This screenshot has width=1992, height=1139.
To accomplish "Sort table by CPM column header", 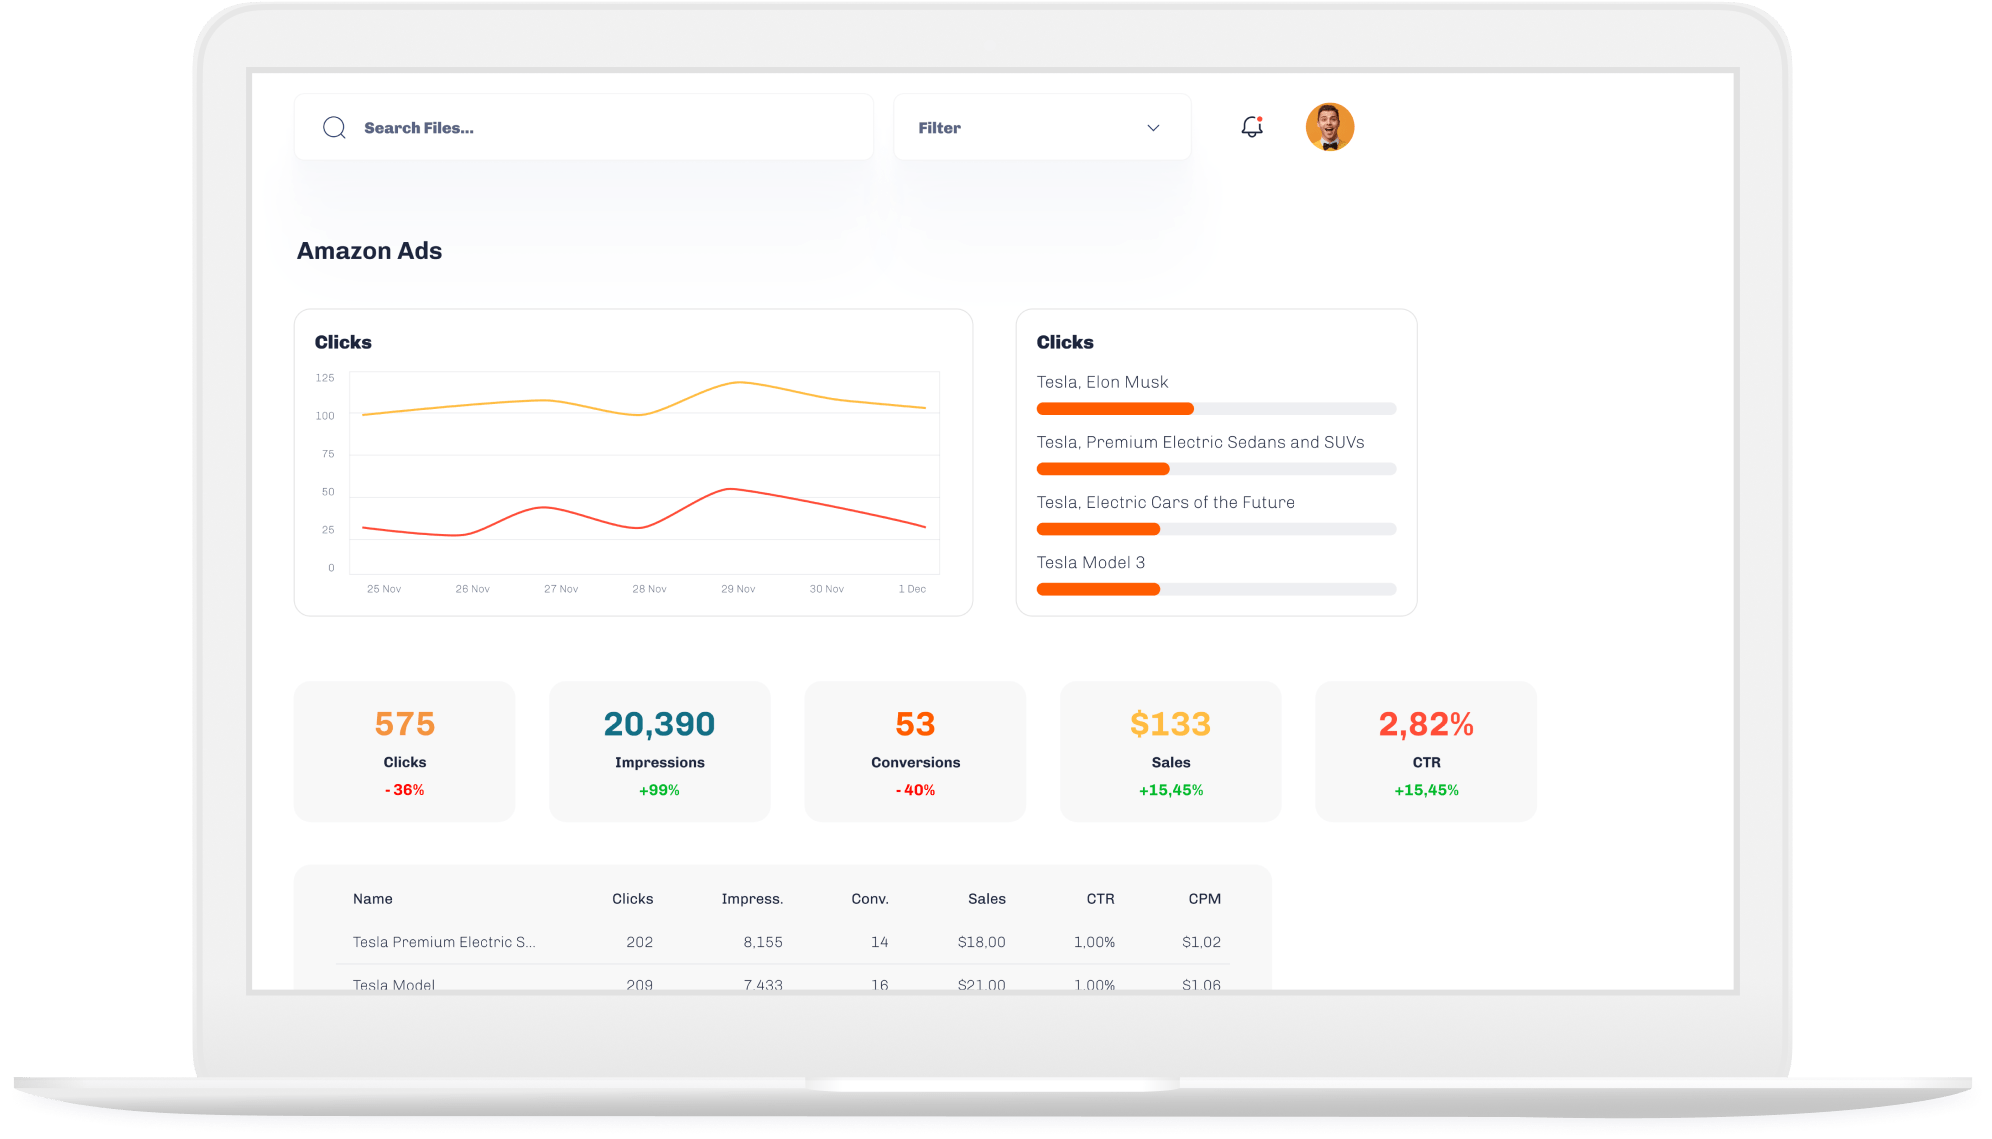I will tap(1205, 899).
